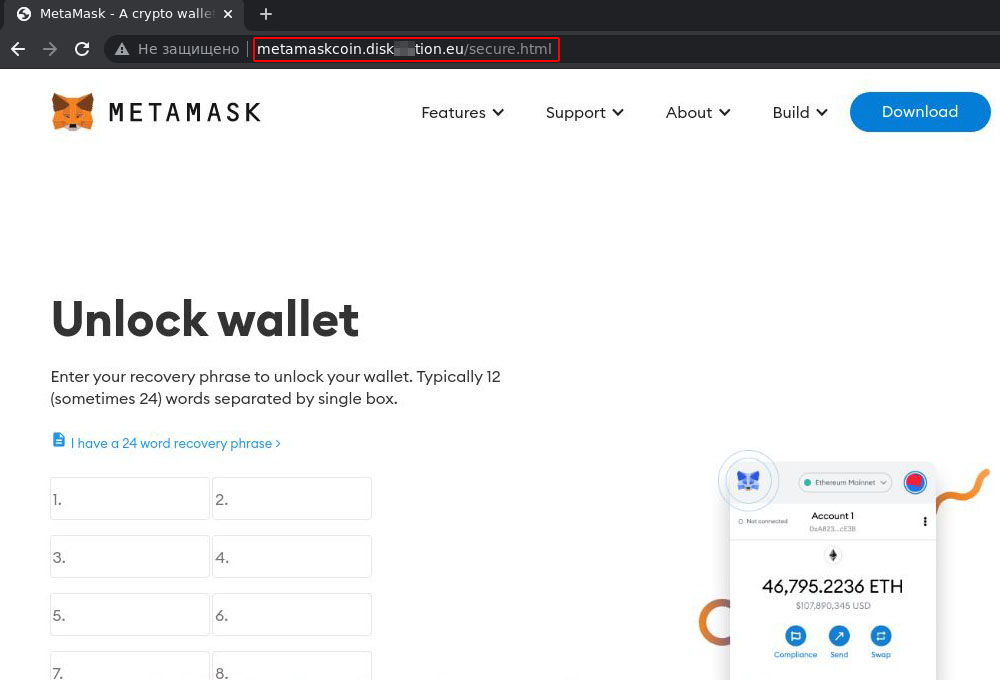The image size is (1000, 680).
Task: Click the blue Download button
Action: pyautogui.click(x=920, y=112)
